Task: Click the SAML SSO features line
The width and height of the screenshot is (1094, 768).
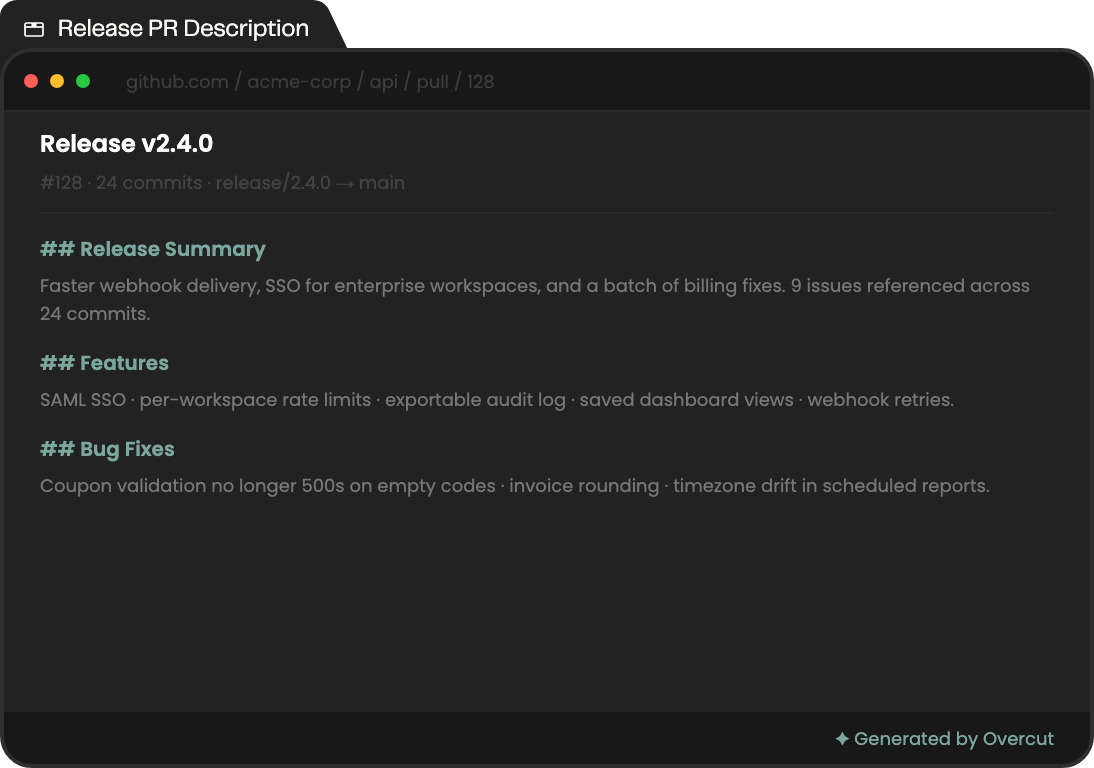Action: pyautogui.click(x=497, y=400)
